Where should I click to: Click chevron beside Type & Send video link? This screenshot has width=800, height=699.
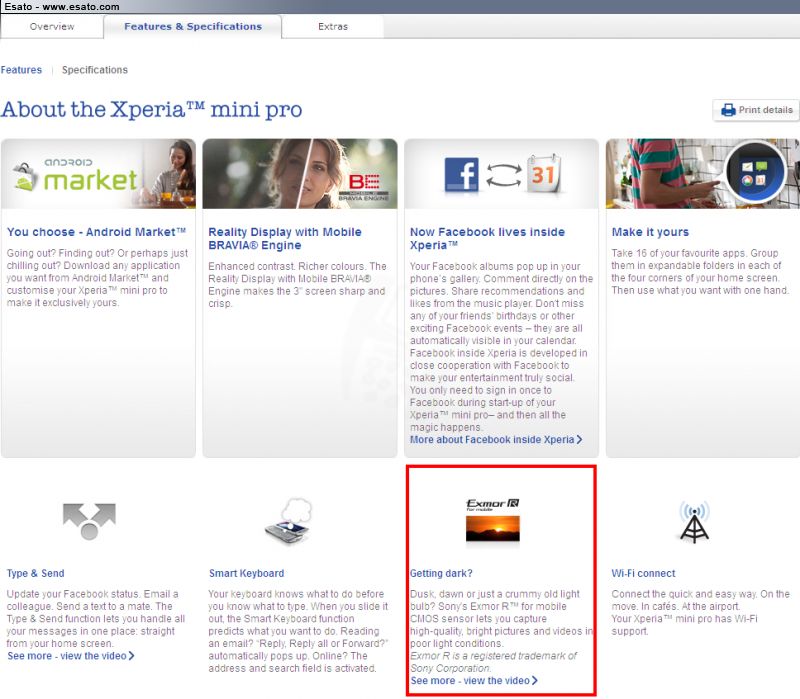(131, 656)
